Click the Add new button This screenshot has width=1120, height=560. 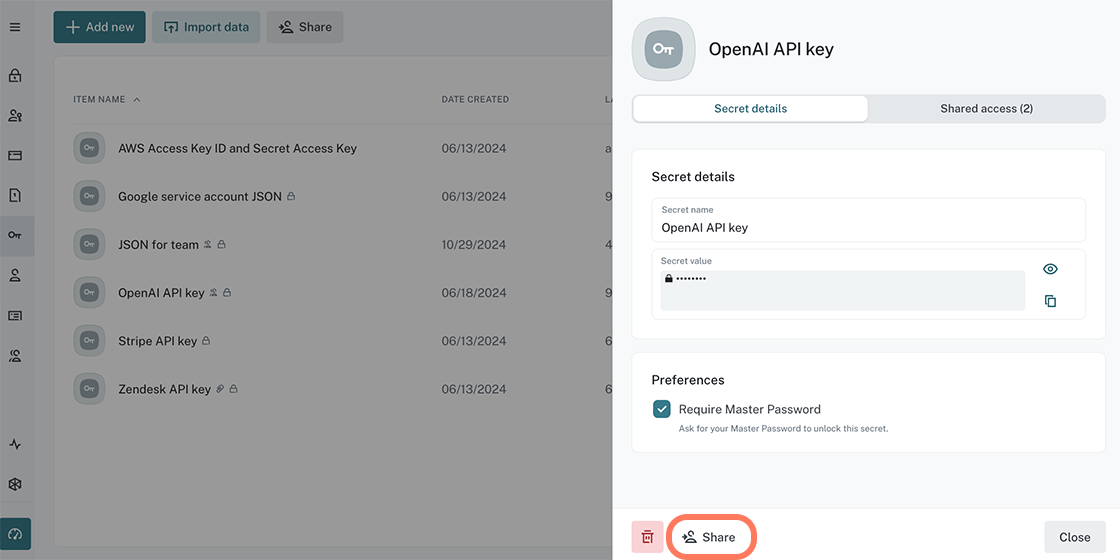tap(99, 27)
